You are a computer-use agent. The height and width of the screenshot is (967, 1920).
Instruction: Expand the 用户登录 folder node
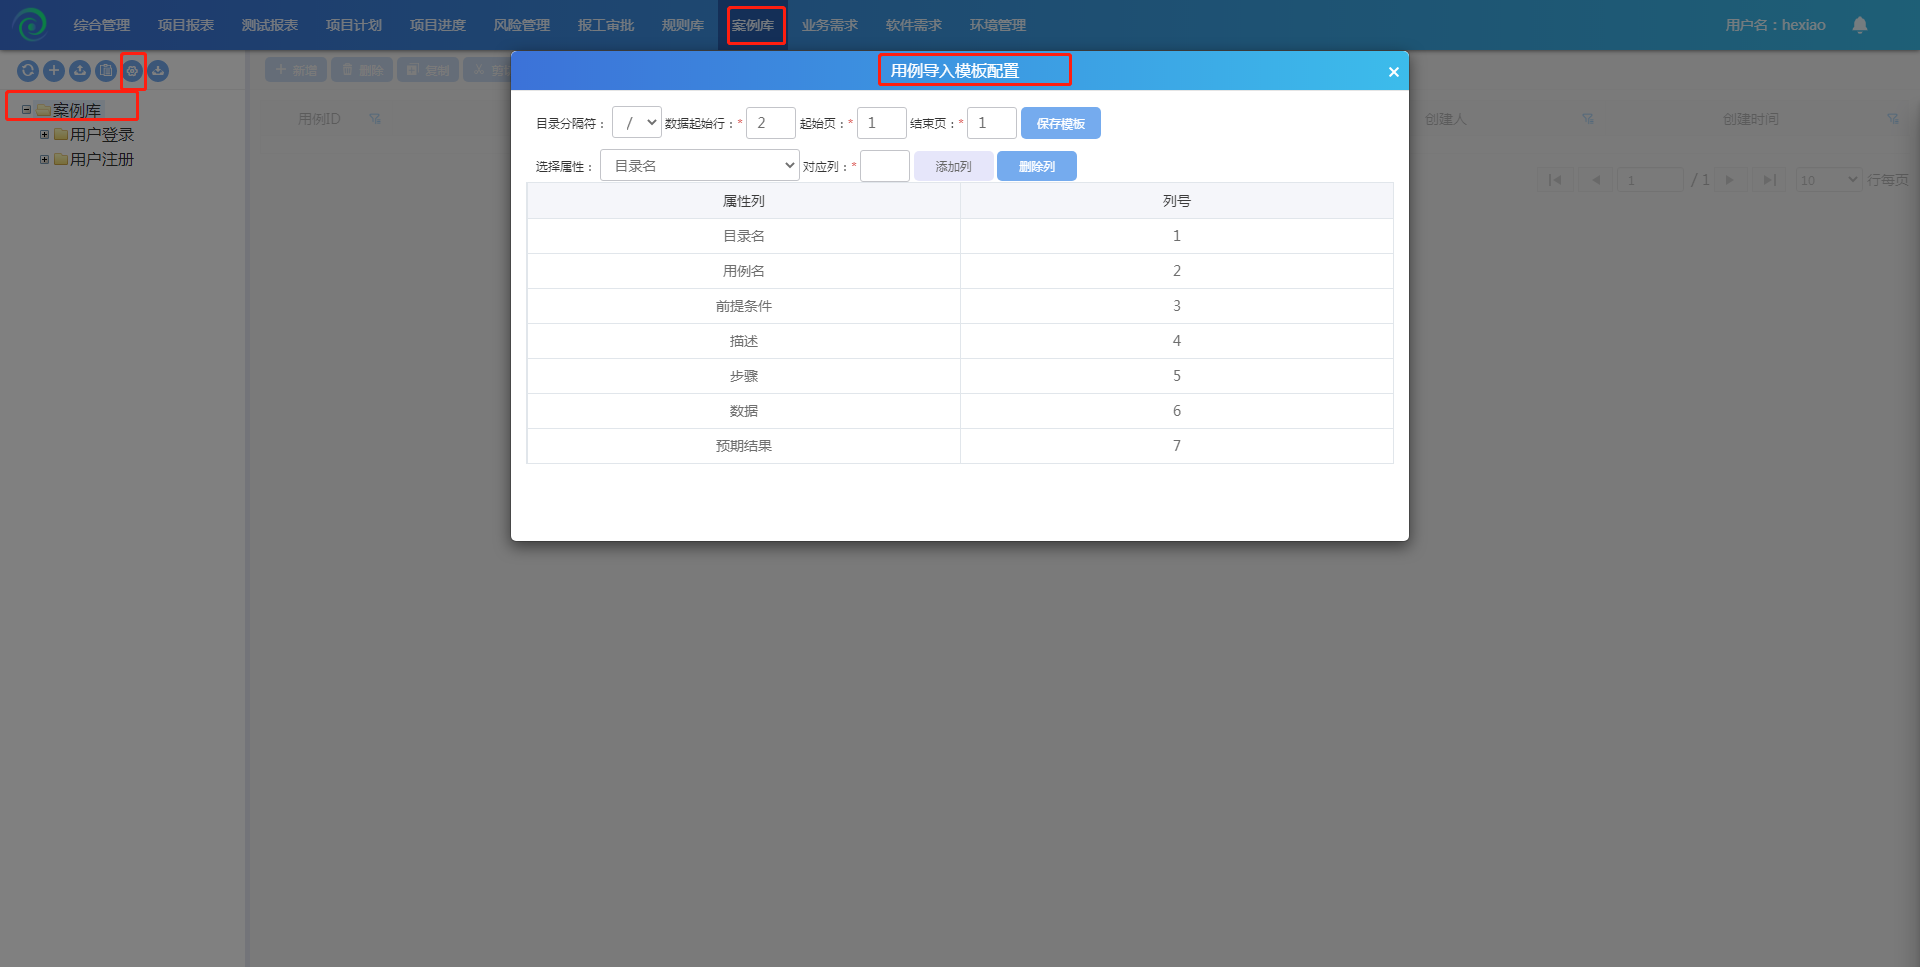[44, 134]
